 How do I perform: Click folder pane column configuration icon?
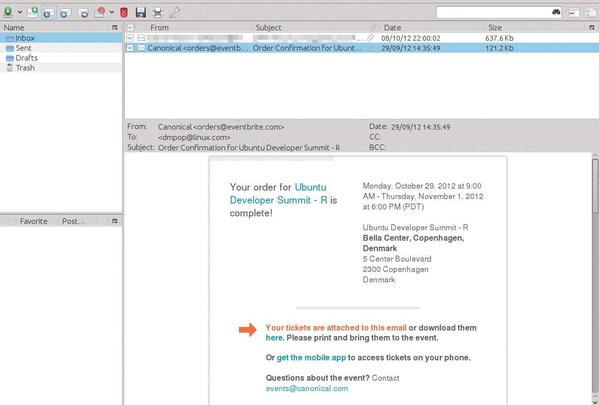pos(115,28)
